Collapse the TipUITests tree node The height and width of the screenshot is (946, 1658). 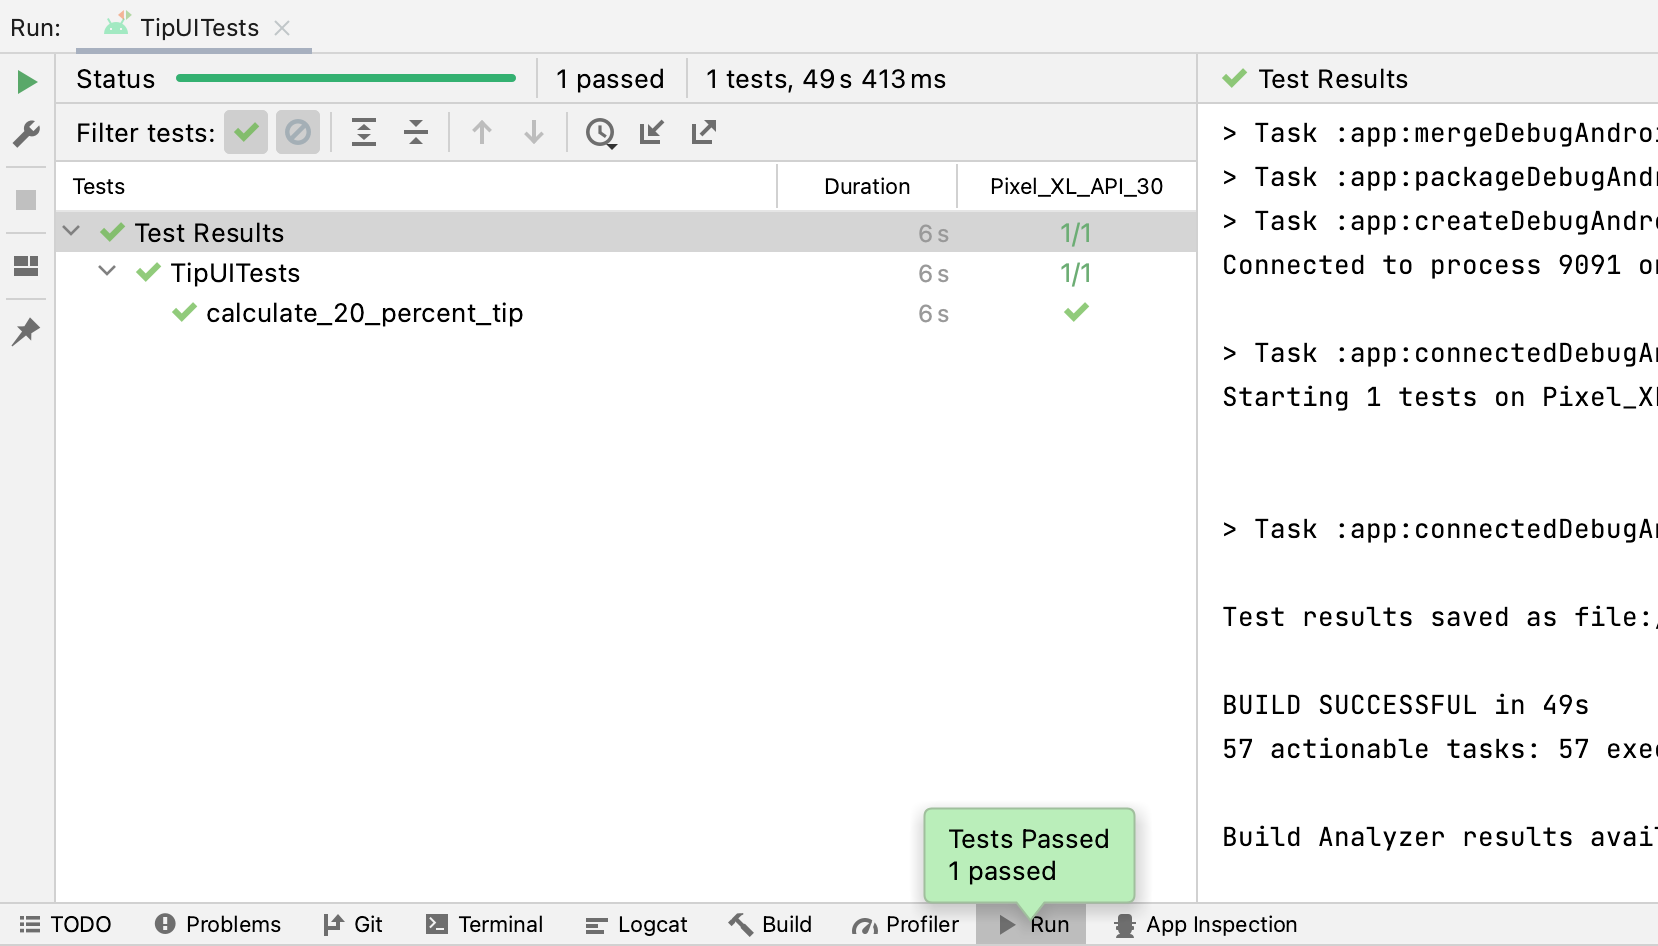(107, 272)
